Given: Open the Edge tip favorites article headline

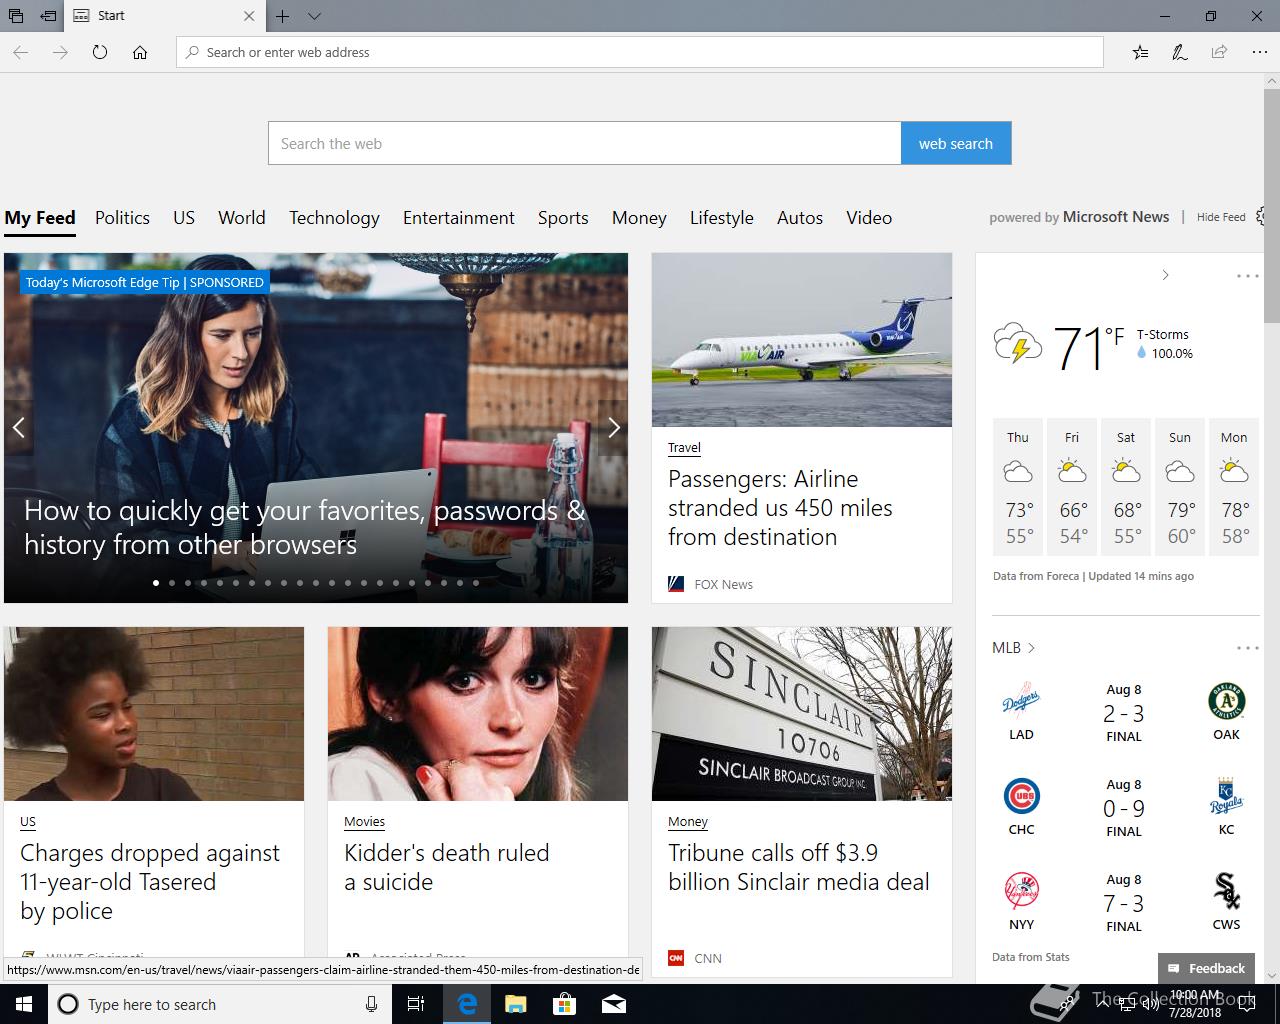Looking at the screenshot, I should (304, 527).
